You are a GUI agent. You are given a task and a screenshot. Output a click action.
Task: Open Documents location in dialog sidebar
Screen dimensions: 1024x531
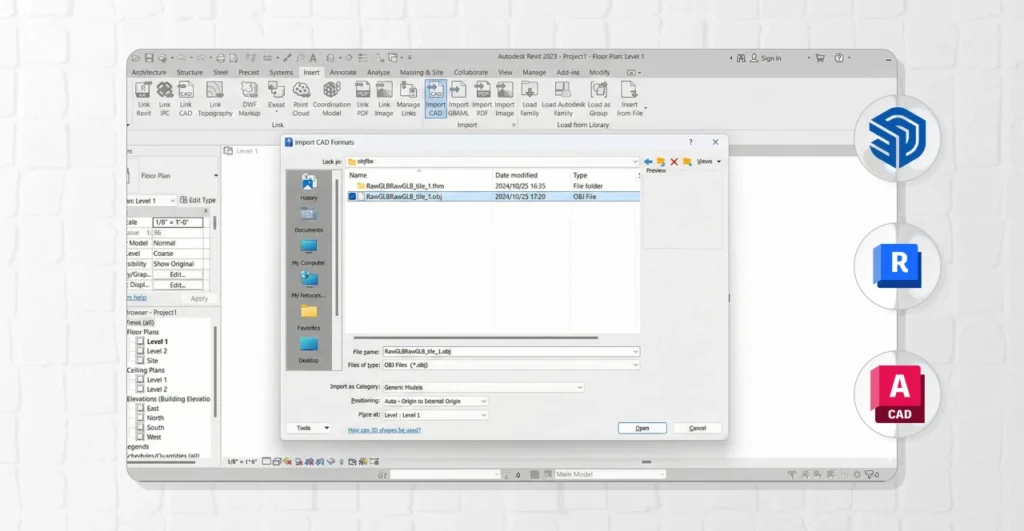click(x=309, y=220)
